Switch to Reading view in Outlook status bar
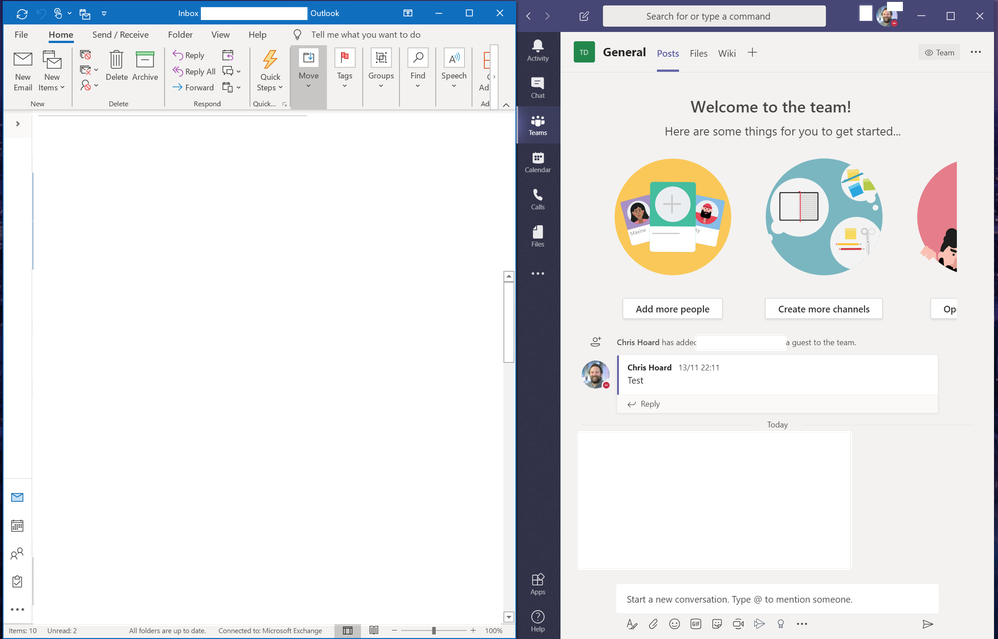 [x=374, y=631]
